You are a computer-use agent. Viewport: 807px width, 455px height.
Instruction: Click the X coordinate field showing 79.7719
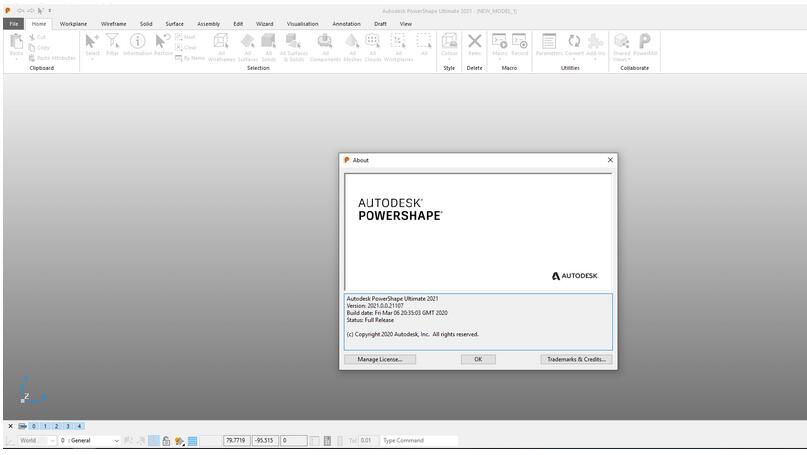coord(237,441)
